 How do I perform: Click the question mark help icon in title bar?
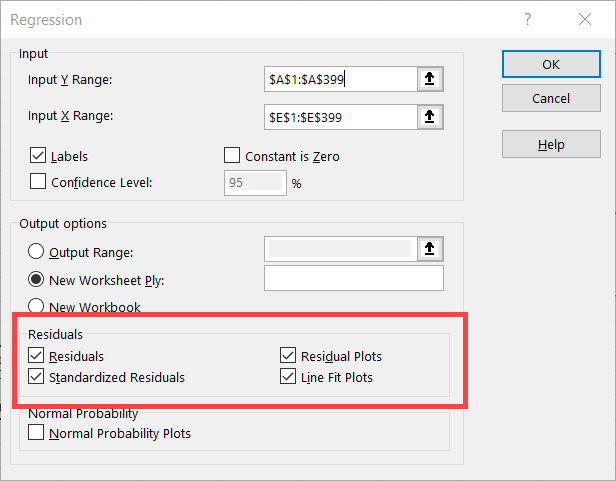528,19
